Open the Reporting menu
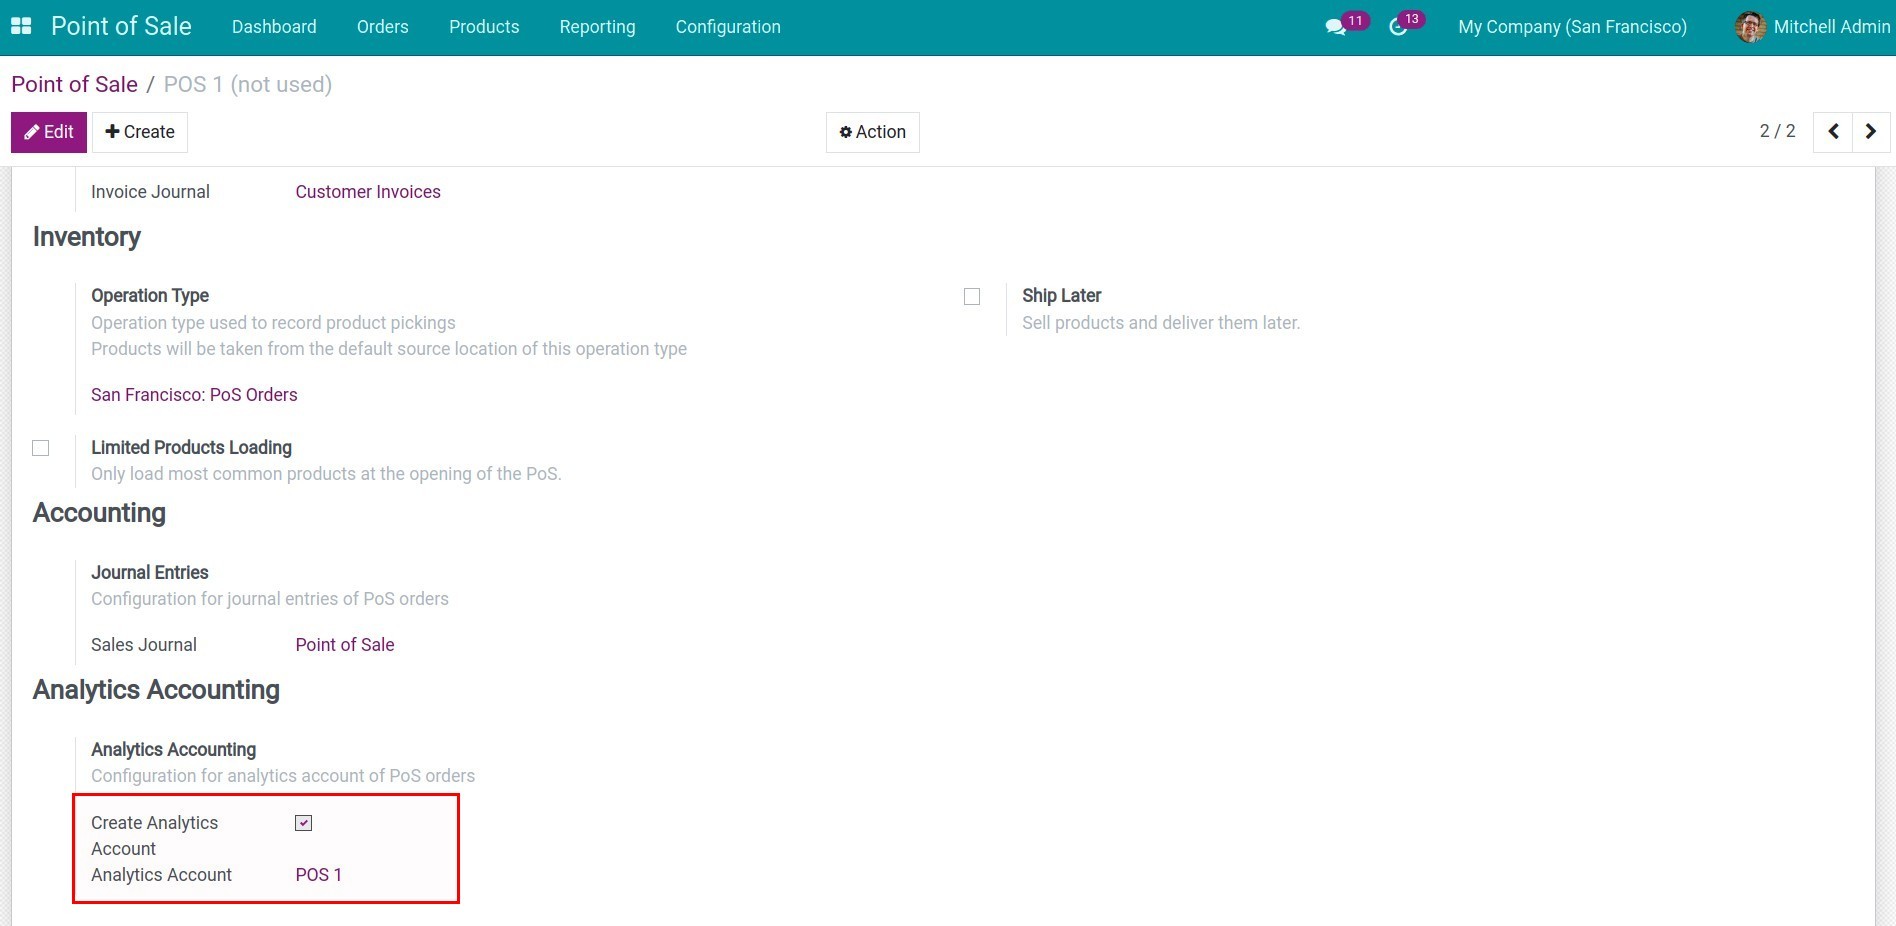 pos(597,27)
